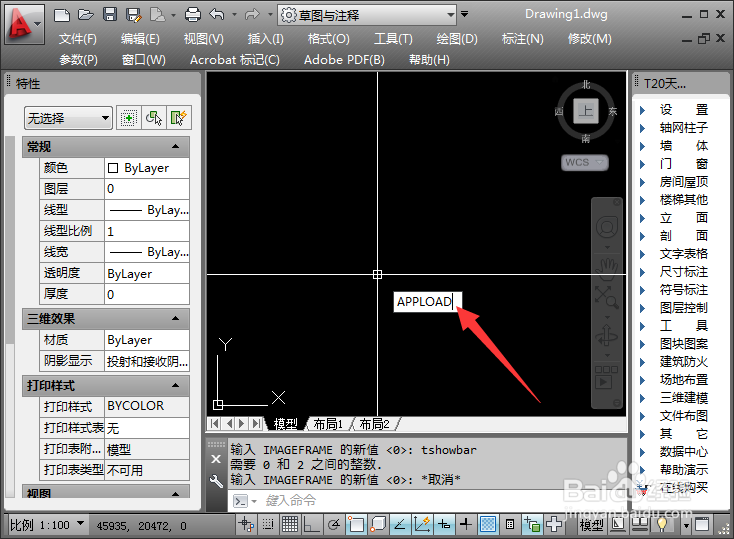Create a new drawing from quick access toolbar
This screenshot has height=539, width=734.
click(x=62, y=15)
